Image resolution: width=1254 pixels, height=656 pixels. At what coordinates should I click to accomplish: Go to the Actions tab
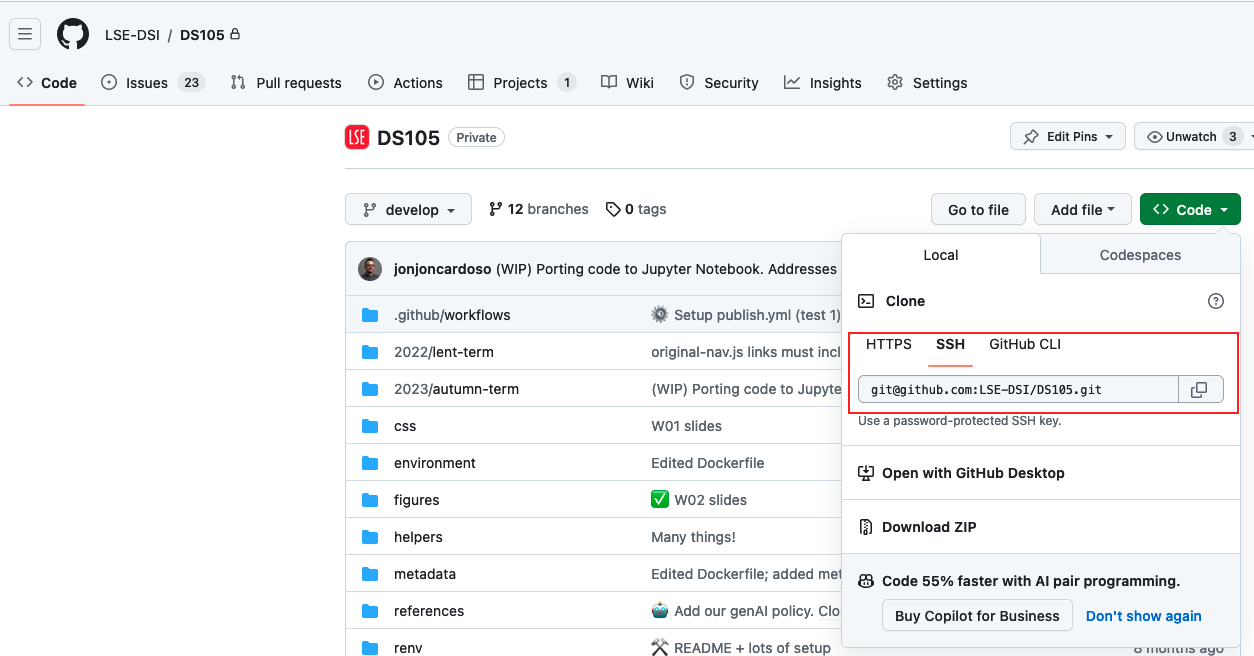tap(405, 83)
